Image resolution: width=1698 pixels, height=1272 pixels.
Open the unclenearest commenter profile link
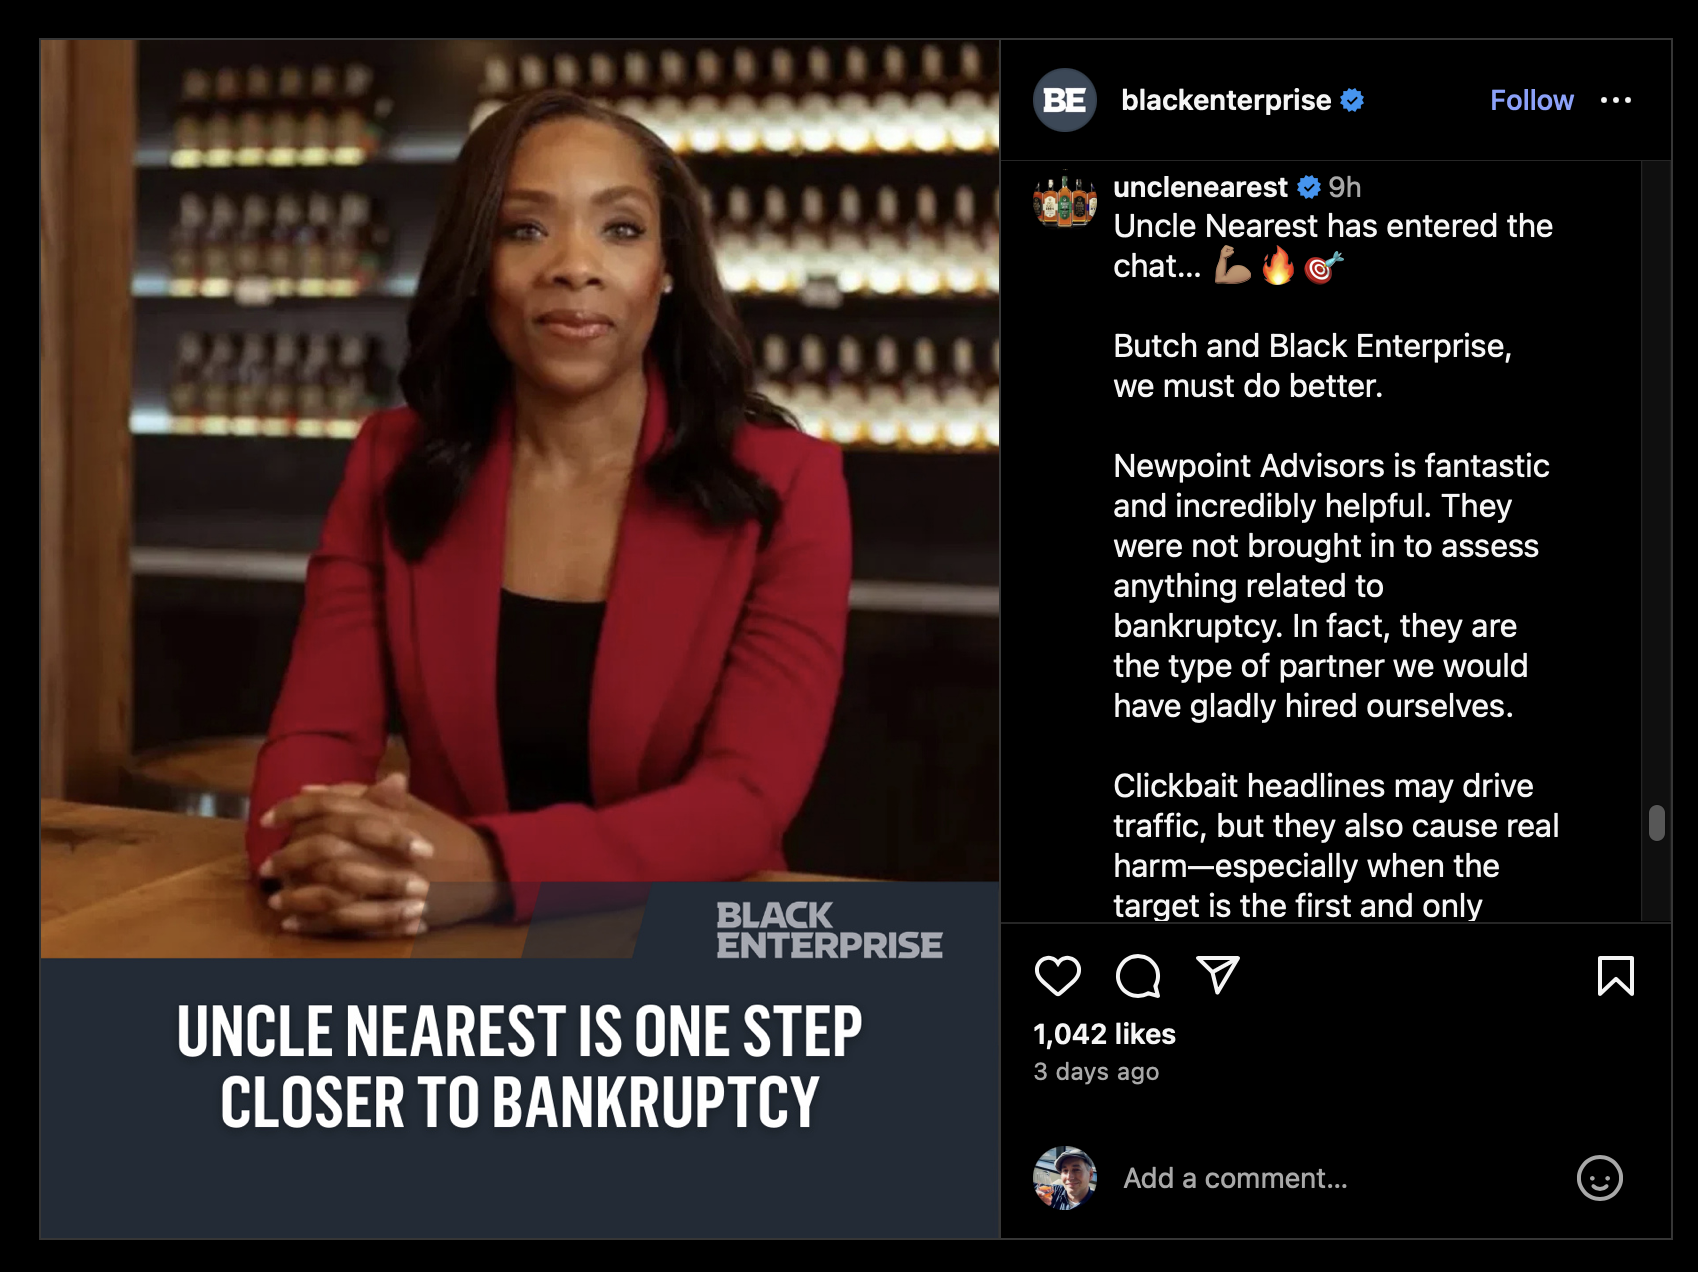(1200, 187)
